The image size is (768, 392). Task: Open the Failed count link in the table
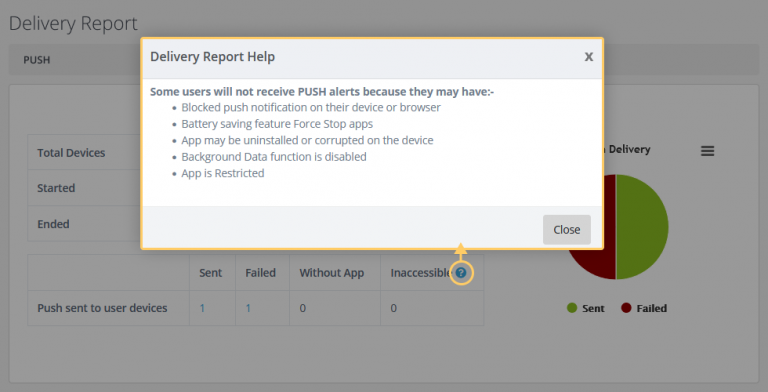[248, 308]
